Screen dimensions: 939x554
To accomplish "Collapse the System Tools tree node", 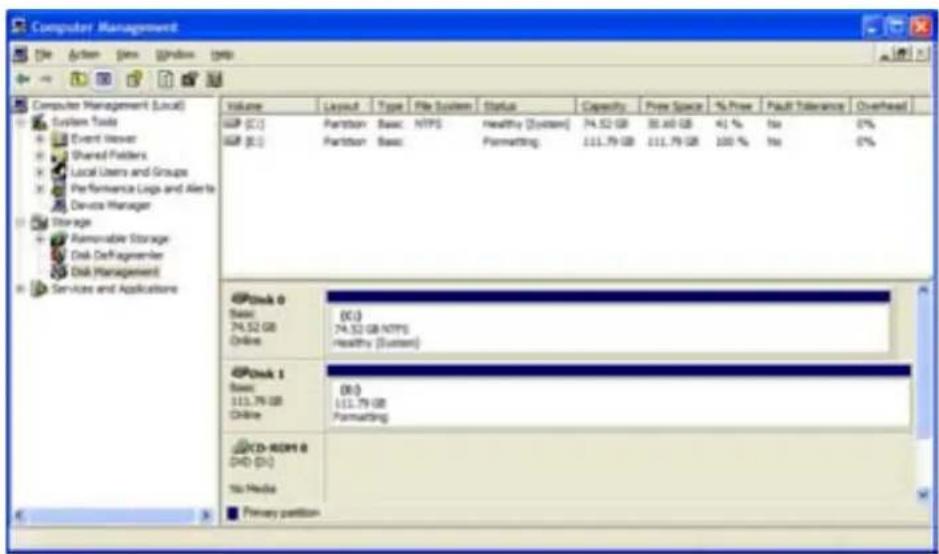I will point(21,122).
